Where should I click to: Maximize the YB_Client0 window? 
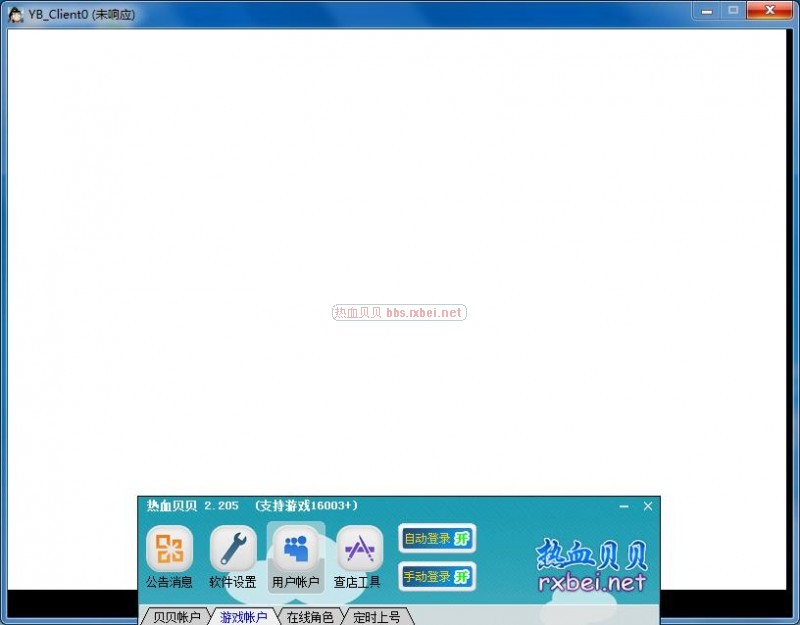point(733,10)
